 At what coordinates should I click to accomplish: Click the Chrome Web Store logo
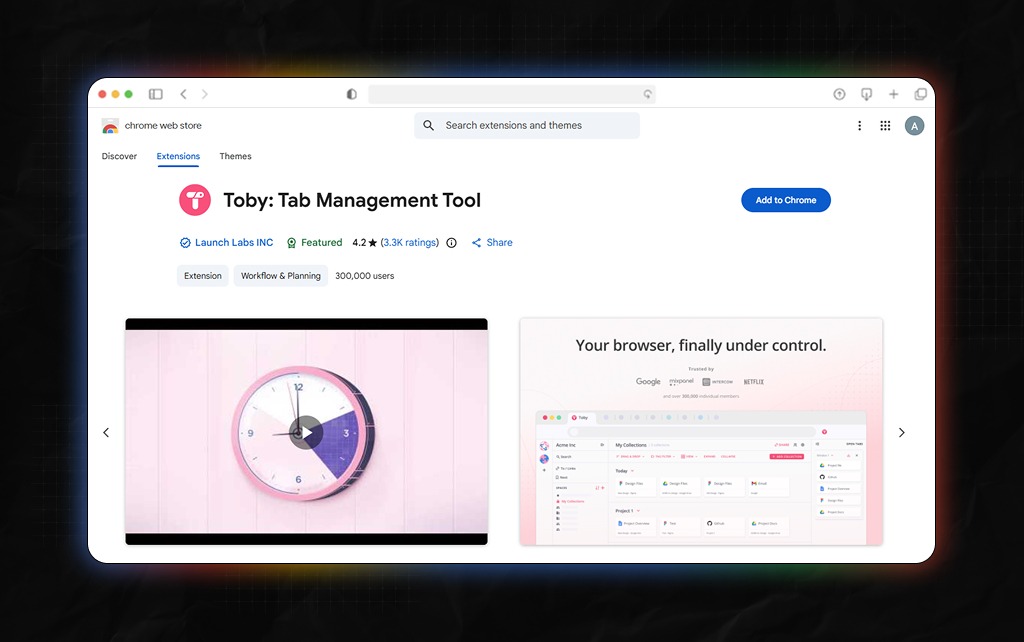[x=110, y=125]
